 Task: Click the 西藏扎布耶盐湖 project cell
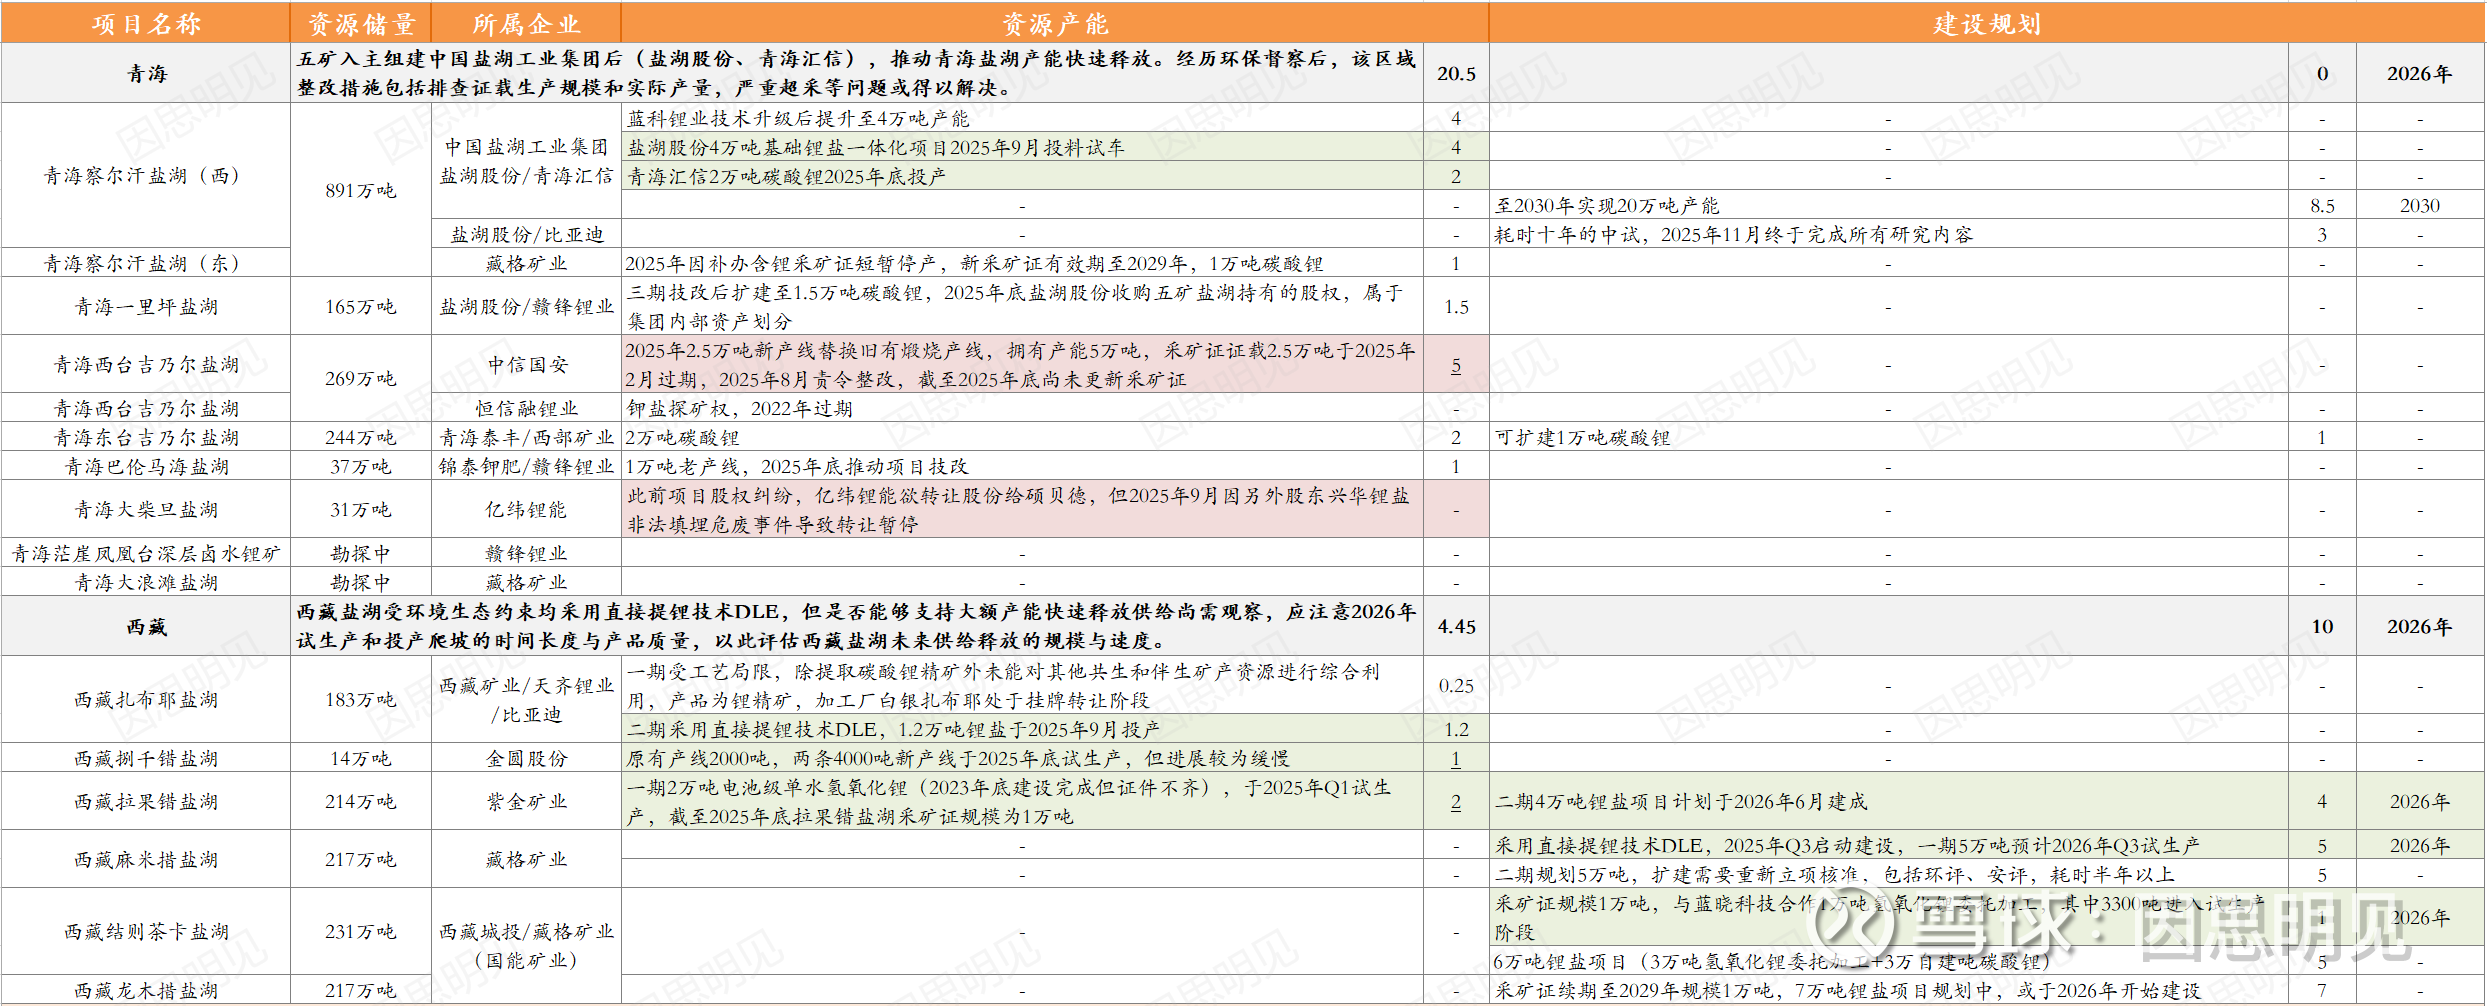click(x=146, y=699)
